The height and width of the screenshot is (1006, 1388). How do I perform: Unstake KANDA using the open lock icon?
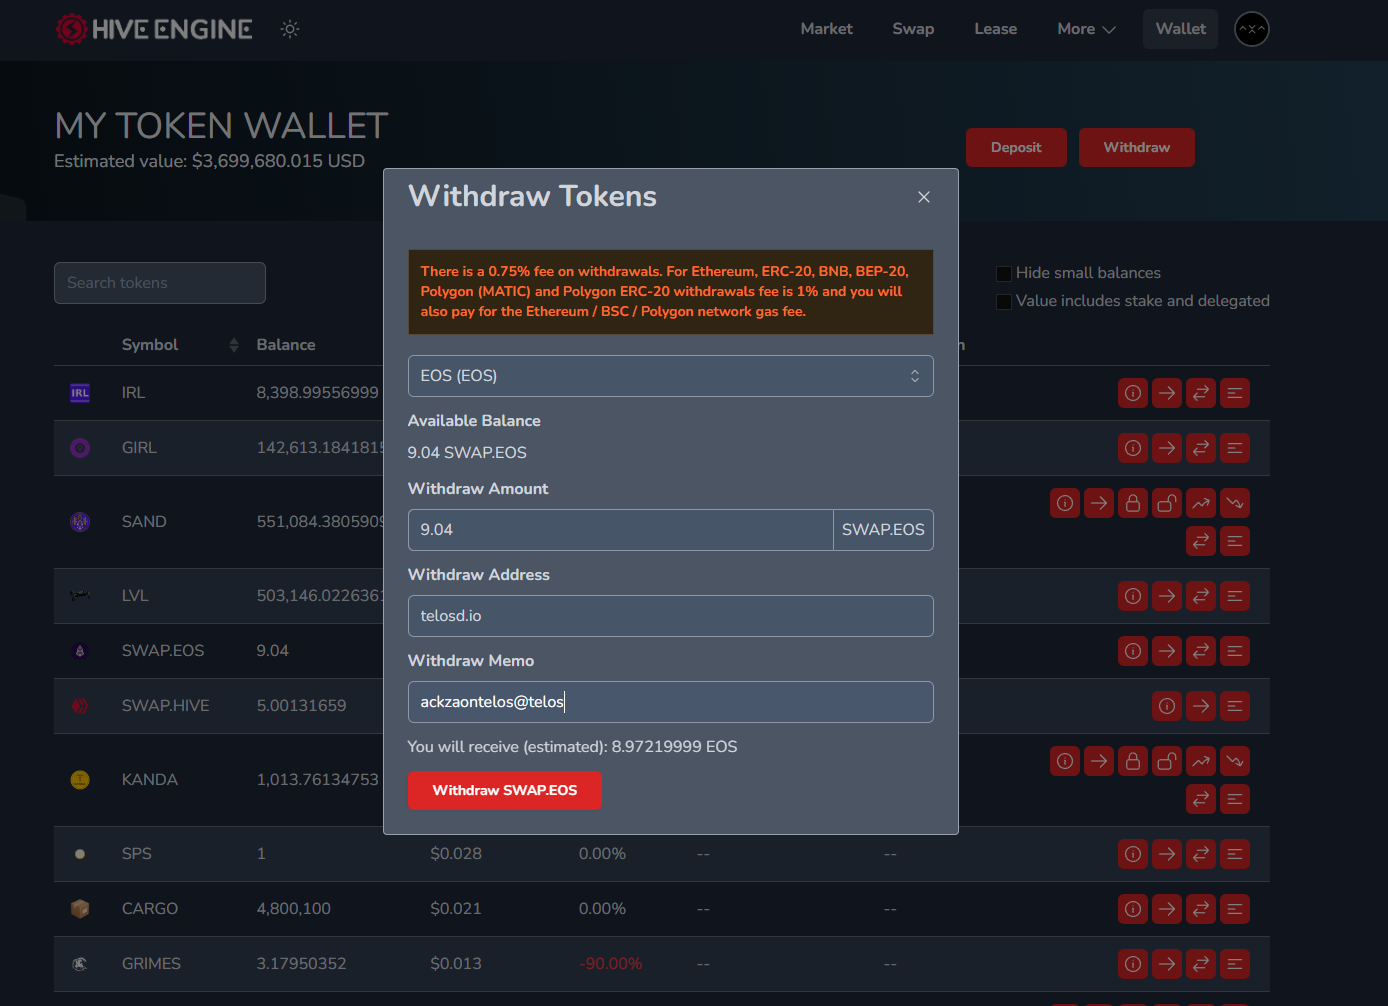click(1167, 761)
